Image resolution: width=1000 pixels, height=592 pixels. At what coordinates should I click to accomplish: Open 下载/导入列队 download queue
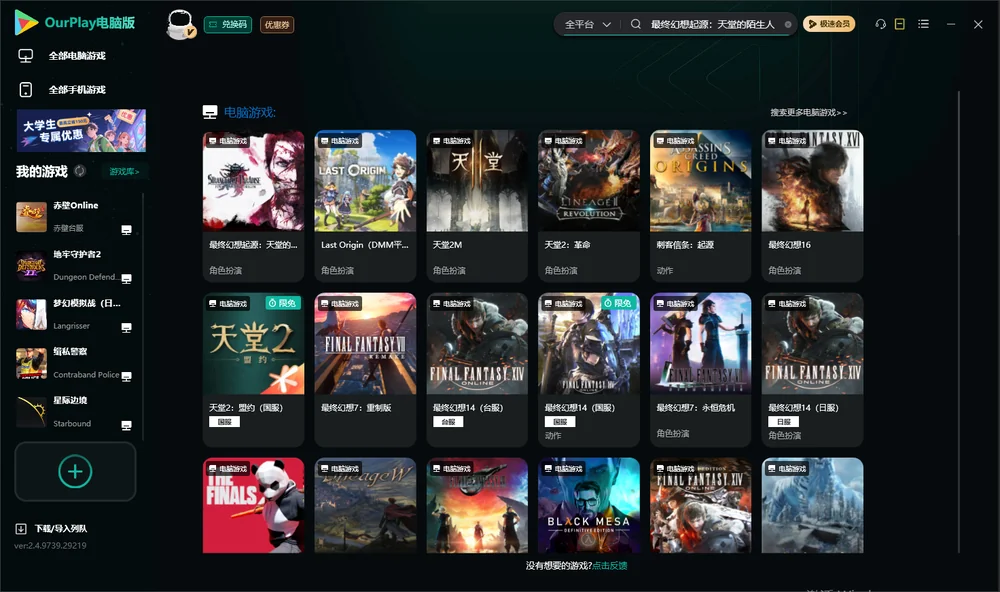(x=52, y=528)
